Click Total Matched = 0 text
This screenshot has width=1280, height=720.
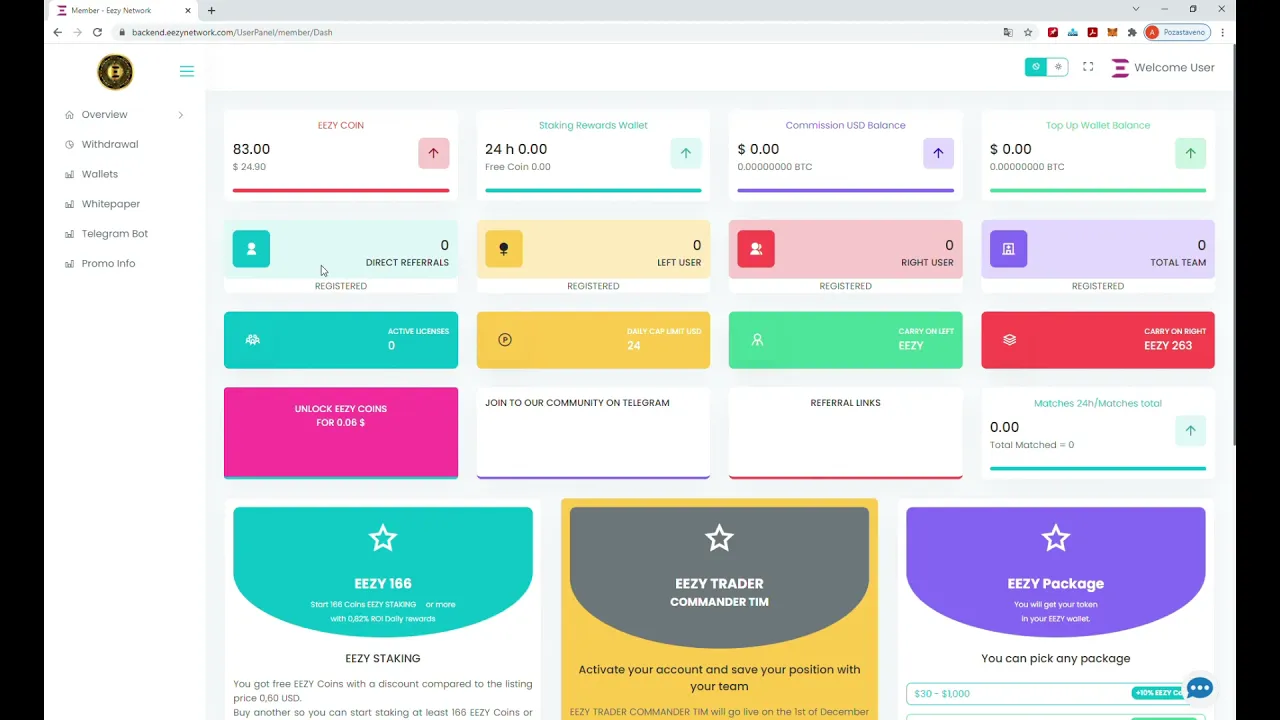[1032, 445]
